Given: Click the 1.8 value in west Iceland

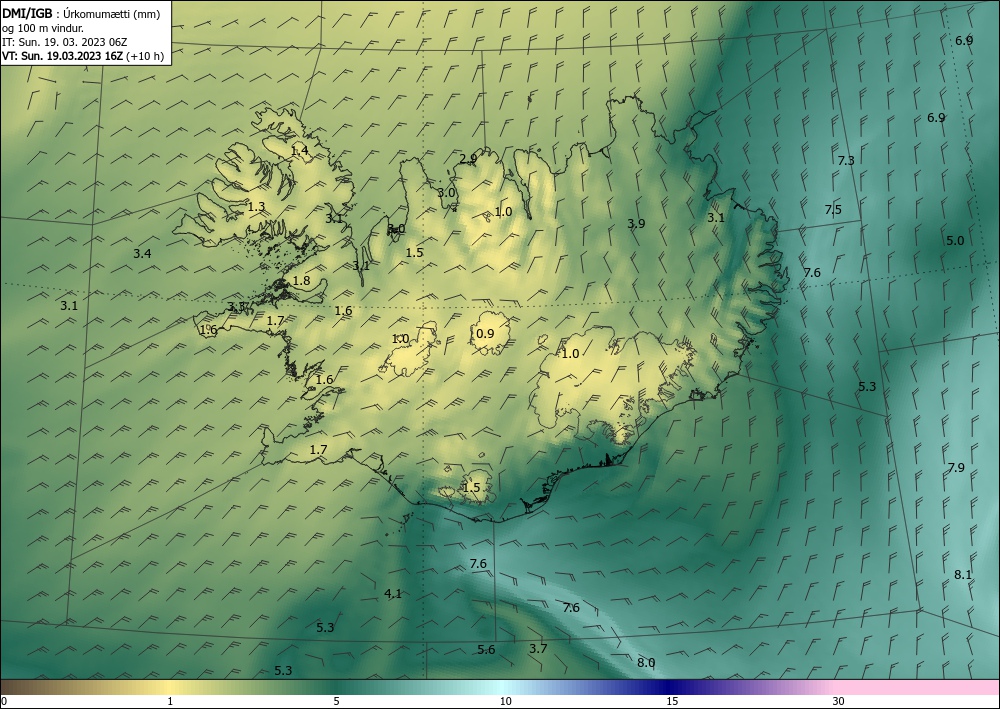Looking at the screenshot, I should point(301,281).
